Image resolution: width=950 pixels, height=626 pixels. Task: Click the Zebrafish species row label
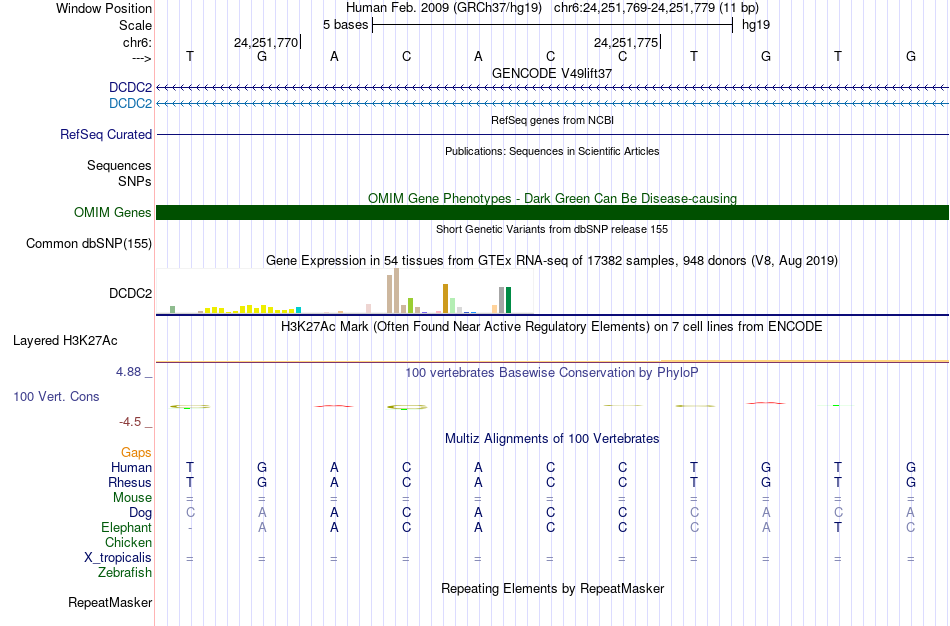[x=125, y=572]
